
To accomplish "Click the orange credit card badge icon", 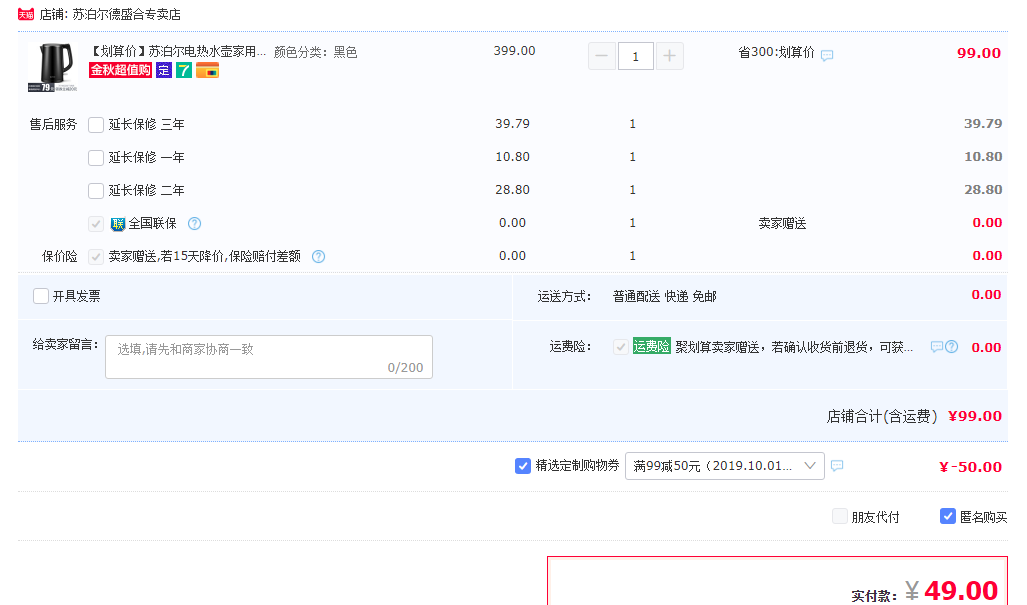I will coord(208,70).
